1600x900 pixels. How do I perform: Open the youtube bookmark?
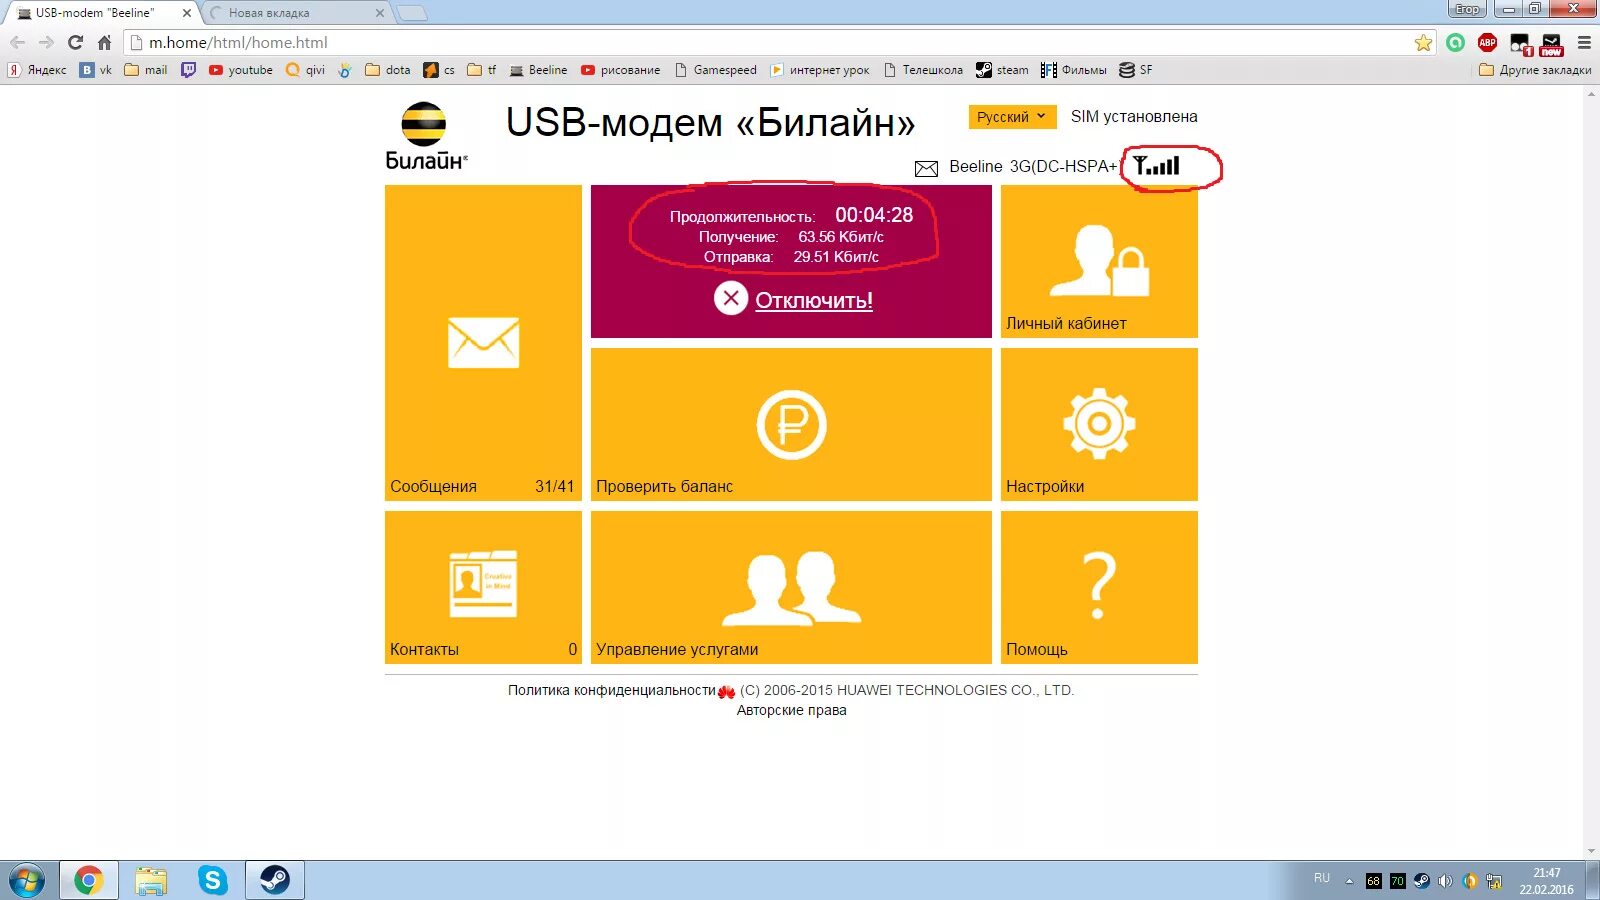pos(241,70)
